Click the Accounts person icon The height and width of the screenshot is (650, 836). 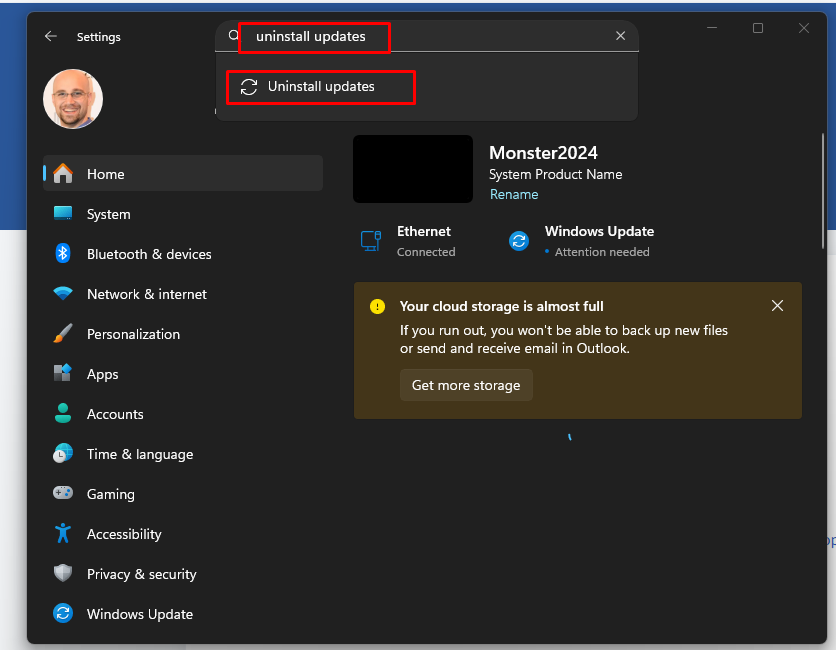point(63,413)
